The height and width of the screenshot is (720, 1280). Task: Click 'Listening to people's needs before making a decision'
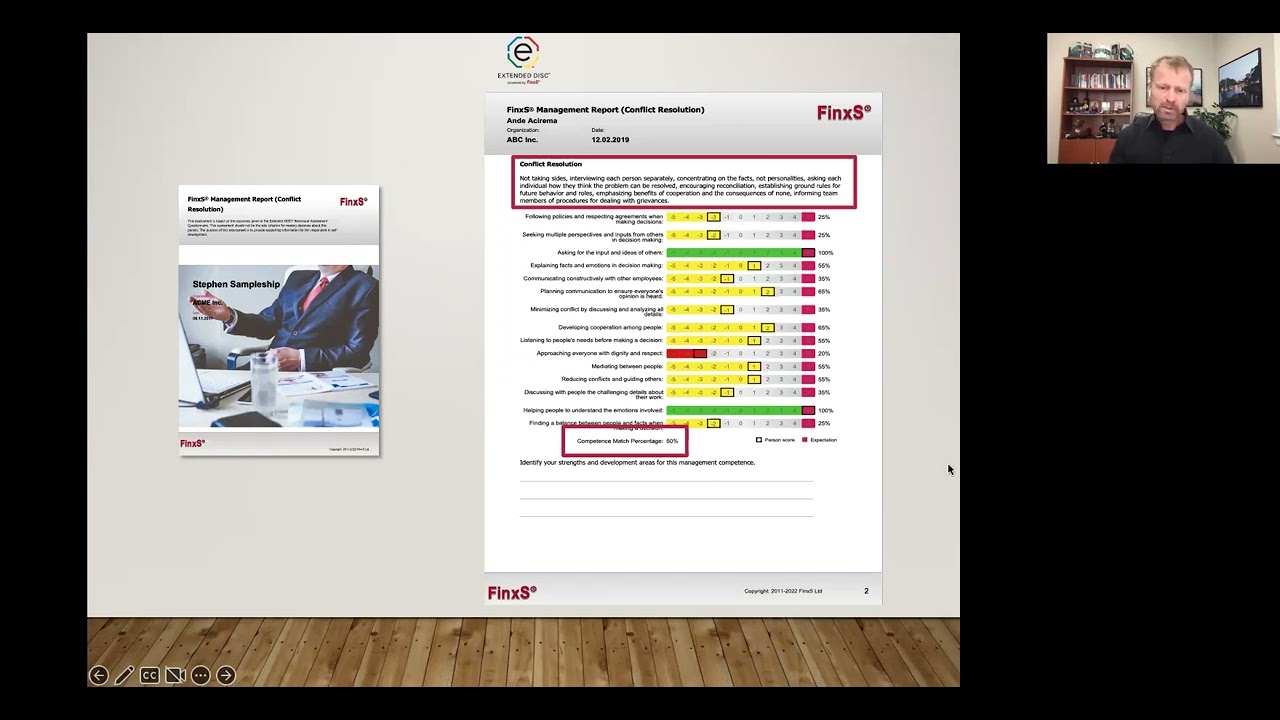[592, 341]
